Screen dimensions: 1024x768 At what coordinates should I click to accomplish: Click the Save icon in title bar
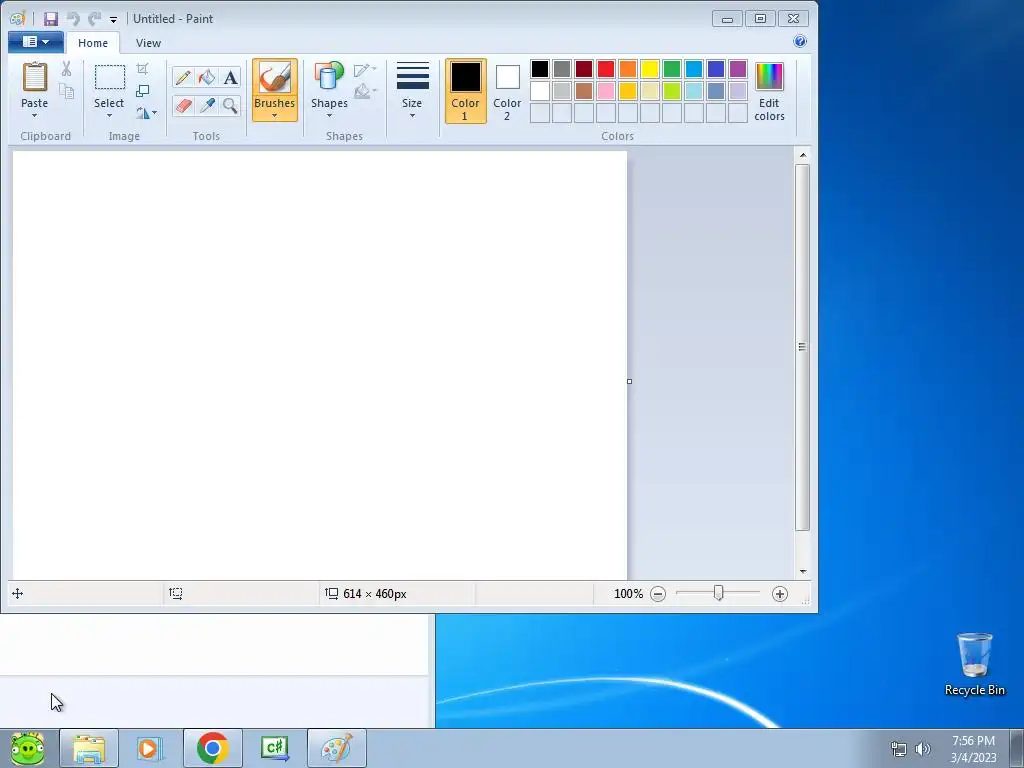pyautogui.click(x=51, y=19)
